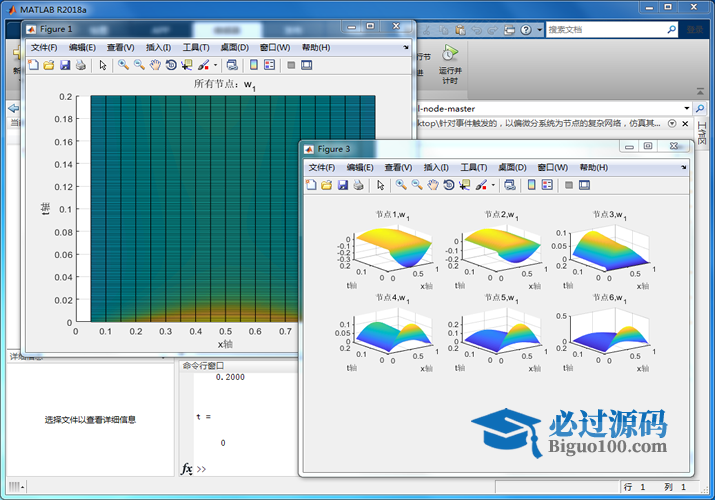
Task: Activate Pan hand tool in Figure 1
Action: [x=155, y=65]
